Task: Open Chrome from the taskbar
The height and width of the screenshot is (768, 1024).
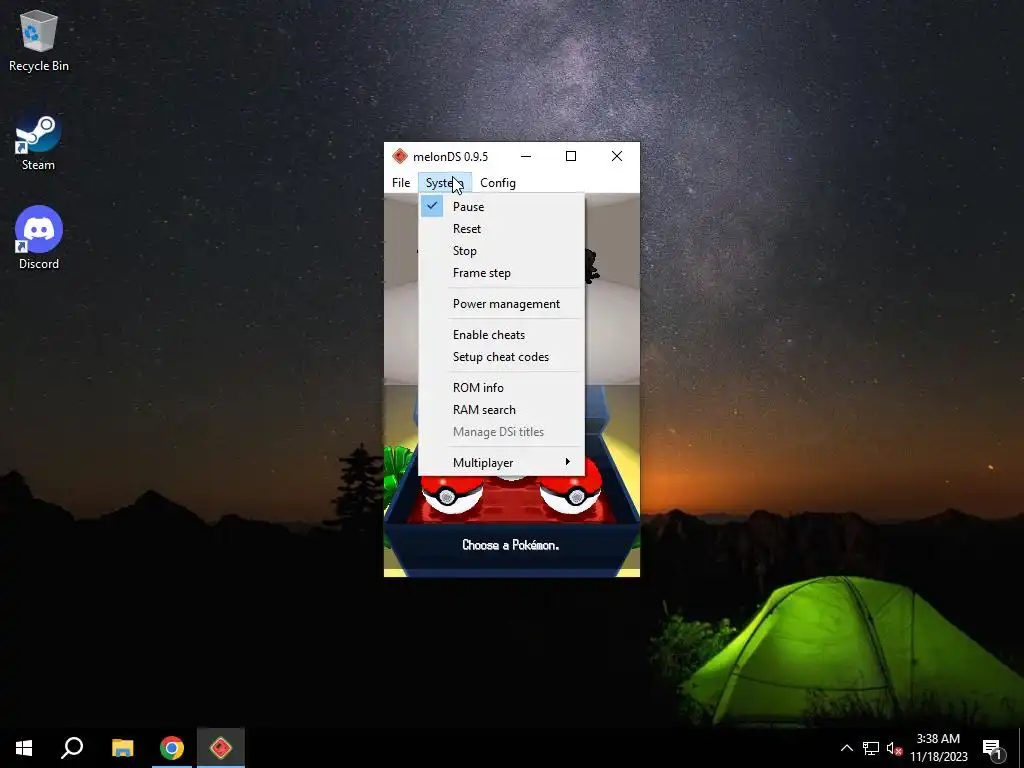Action: pos(172,748)
